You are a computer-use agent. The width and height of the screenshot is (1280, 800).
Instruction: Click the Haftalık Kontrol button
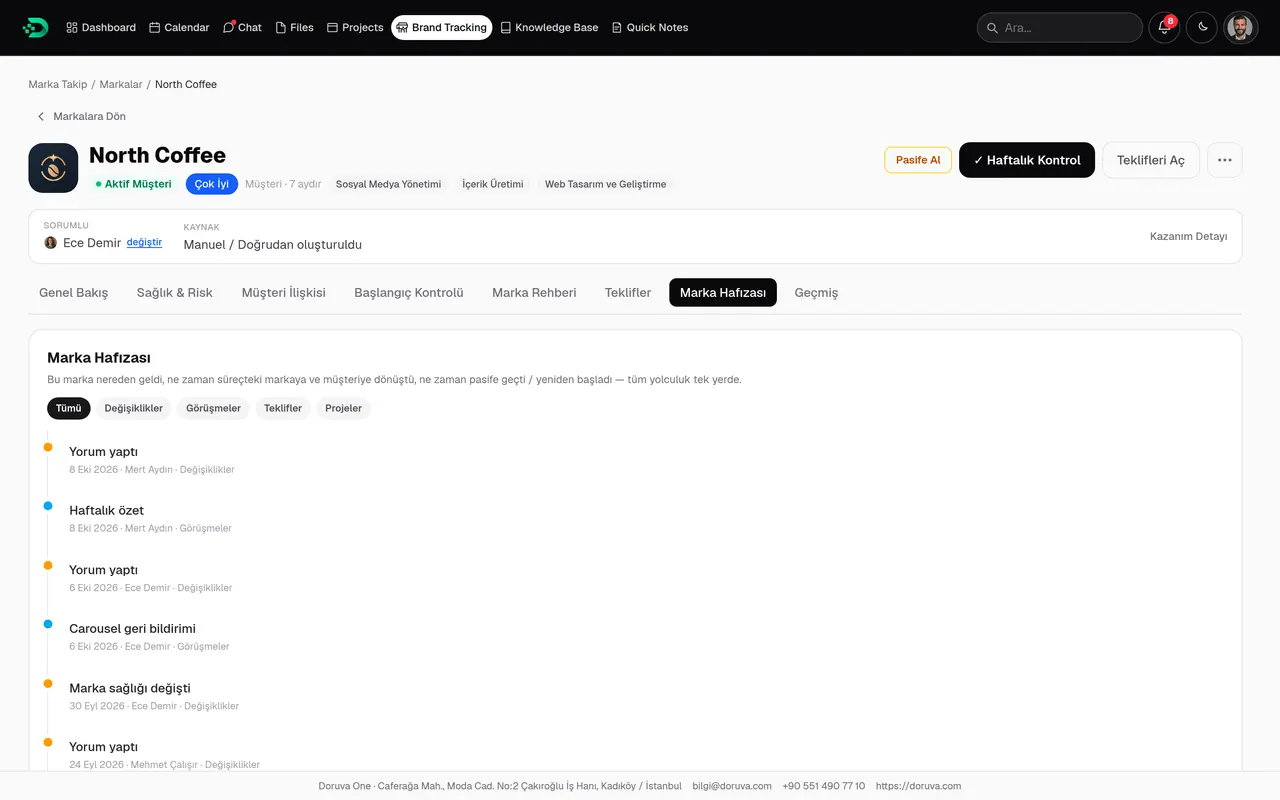(x=1027, y=160)
